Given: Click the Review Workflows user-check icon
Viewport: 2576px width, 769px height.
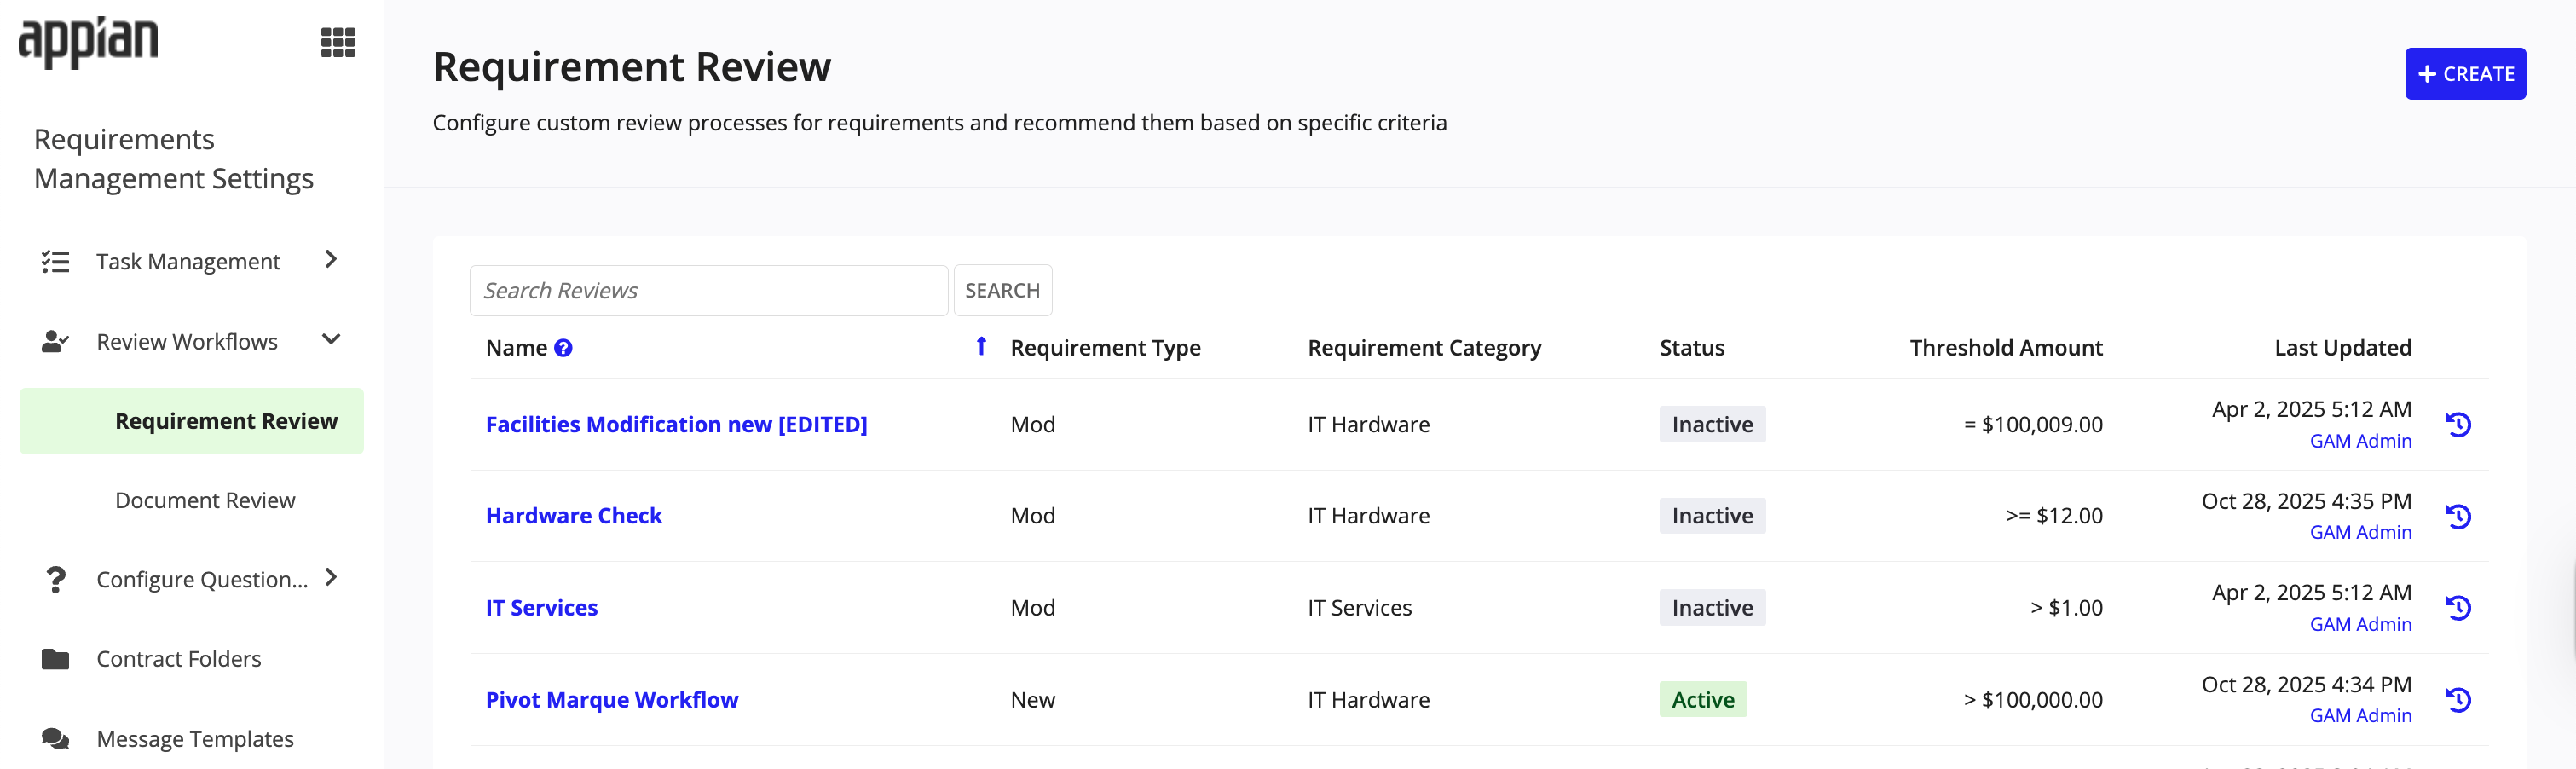Looking at the screenshot, I should [55, 342].
